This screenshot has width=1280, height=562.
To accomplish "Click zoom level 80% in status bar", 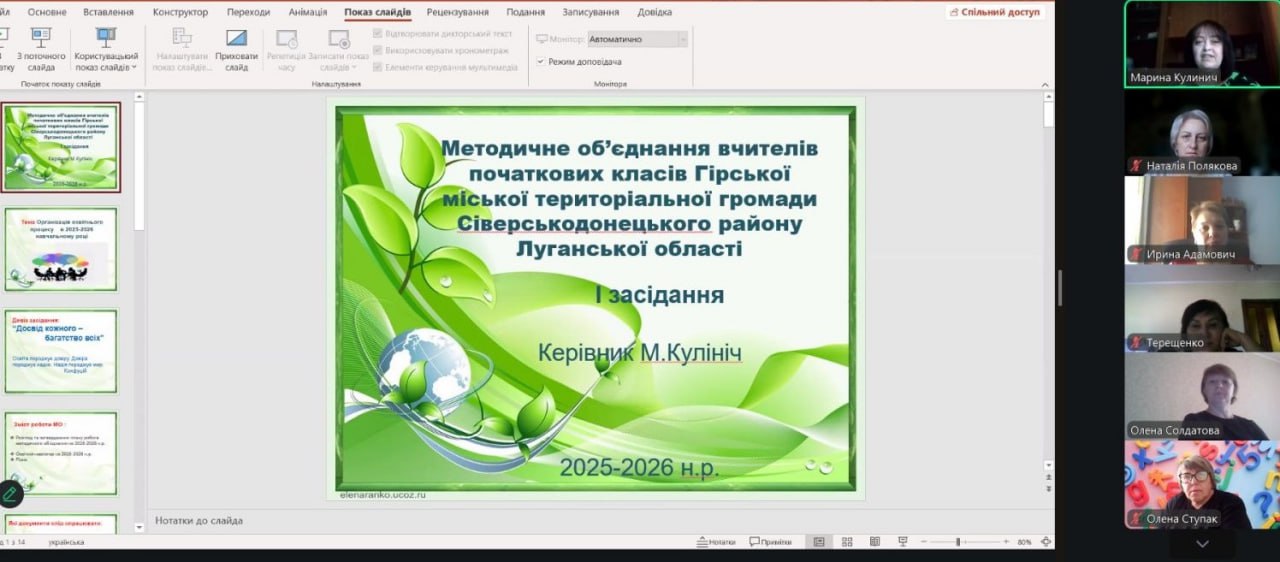I will tap(1024, 542).
